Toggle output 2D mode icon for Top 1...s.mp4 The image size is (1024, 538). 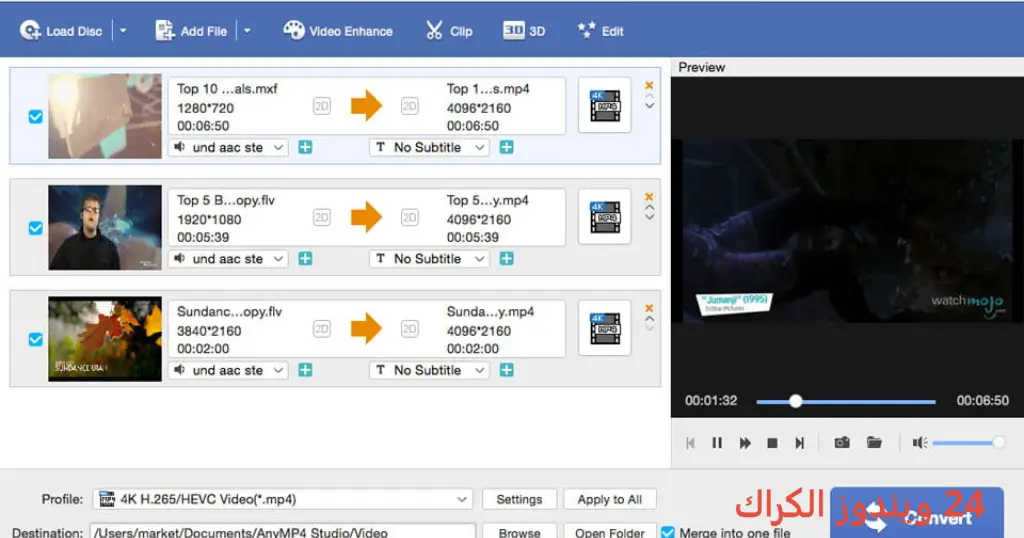pyautogui.click(x=409, y=106)
